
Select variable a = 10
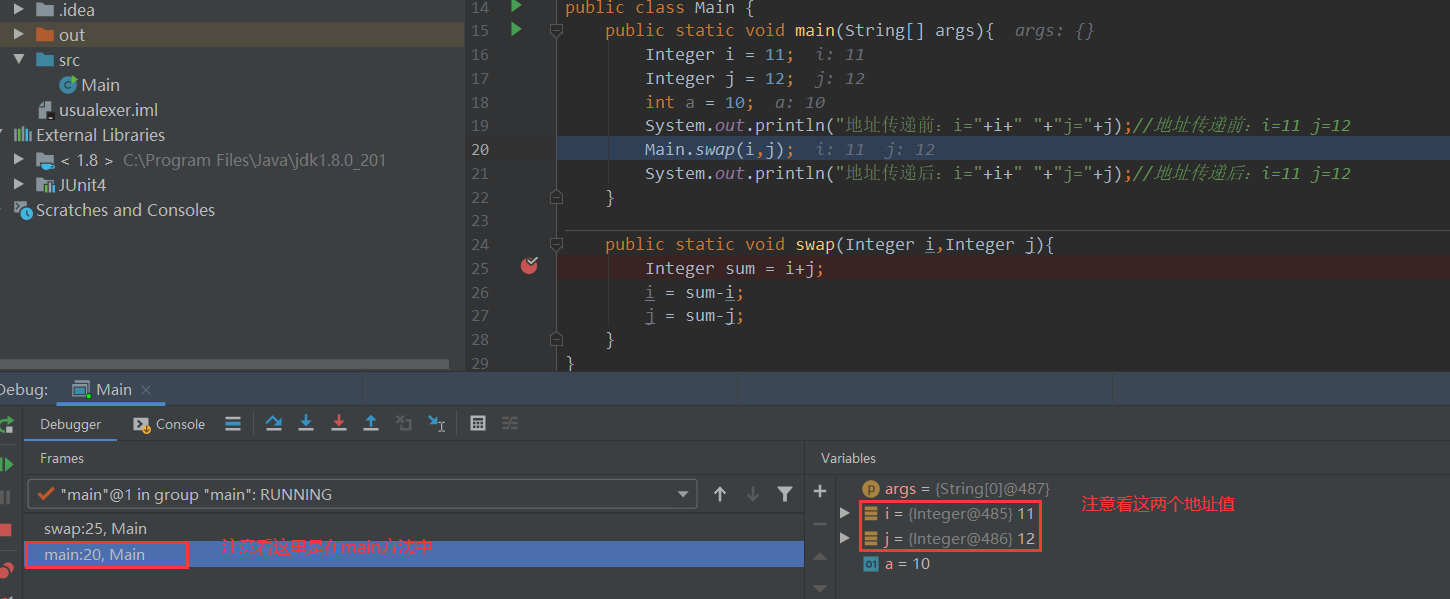tap(896, 564)
